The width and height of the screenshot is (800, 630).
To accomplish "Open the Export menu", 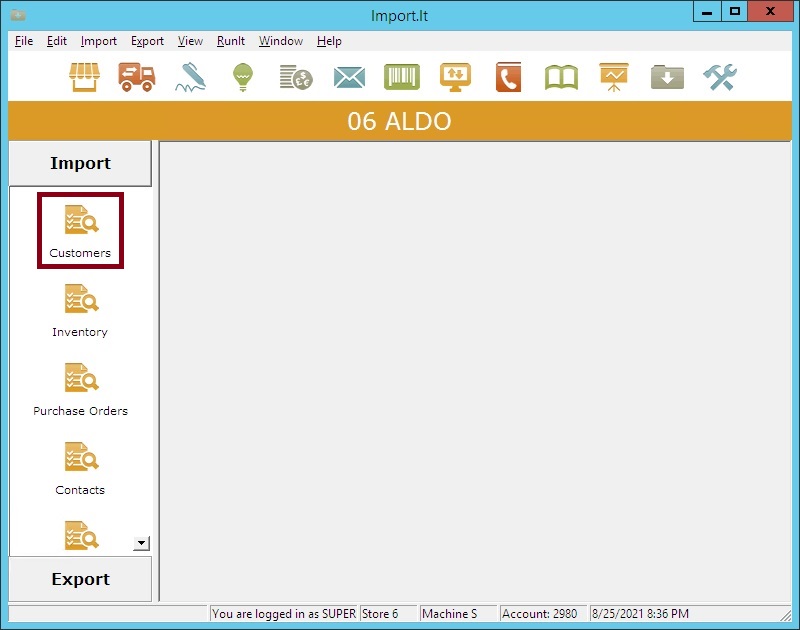I will pos(147,41).
